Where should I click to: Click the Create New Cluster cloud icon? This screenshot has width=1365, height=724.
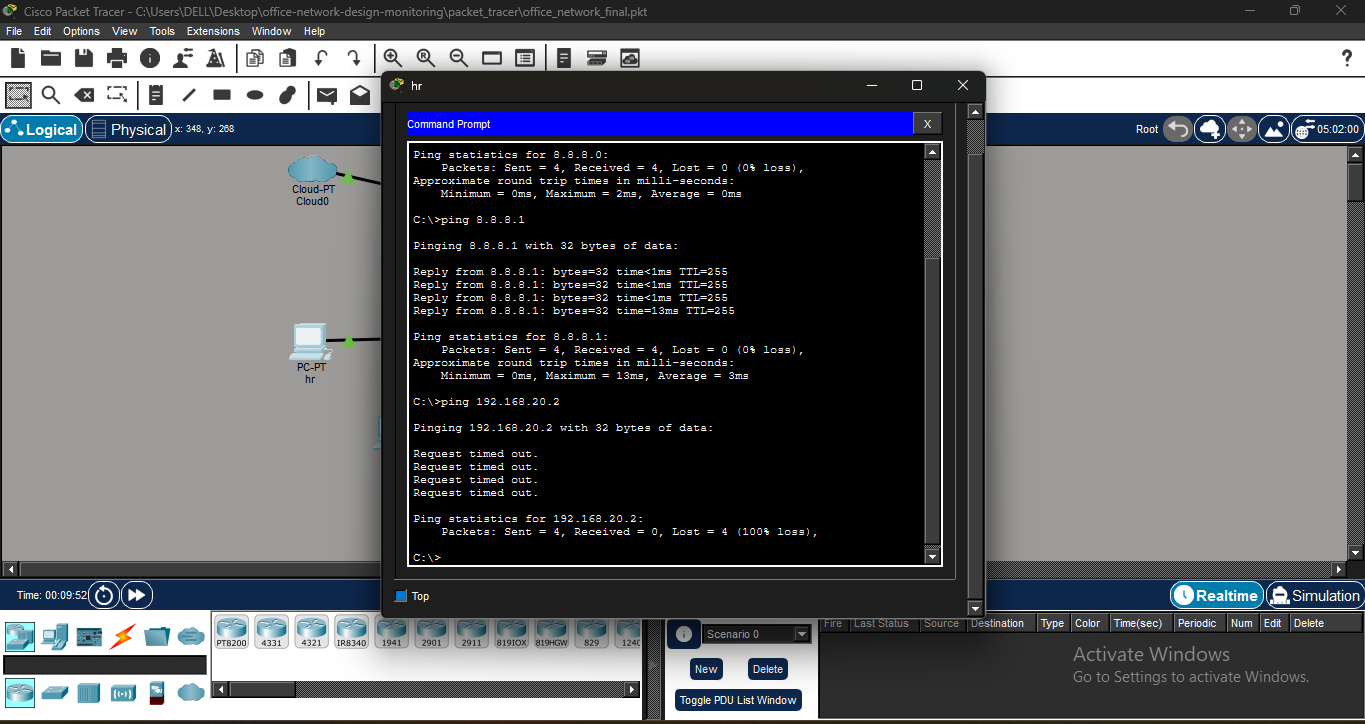tap(1210, 129)
